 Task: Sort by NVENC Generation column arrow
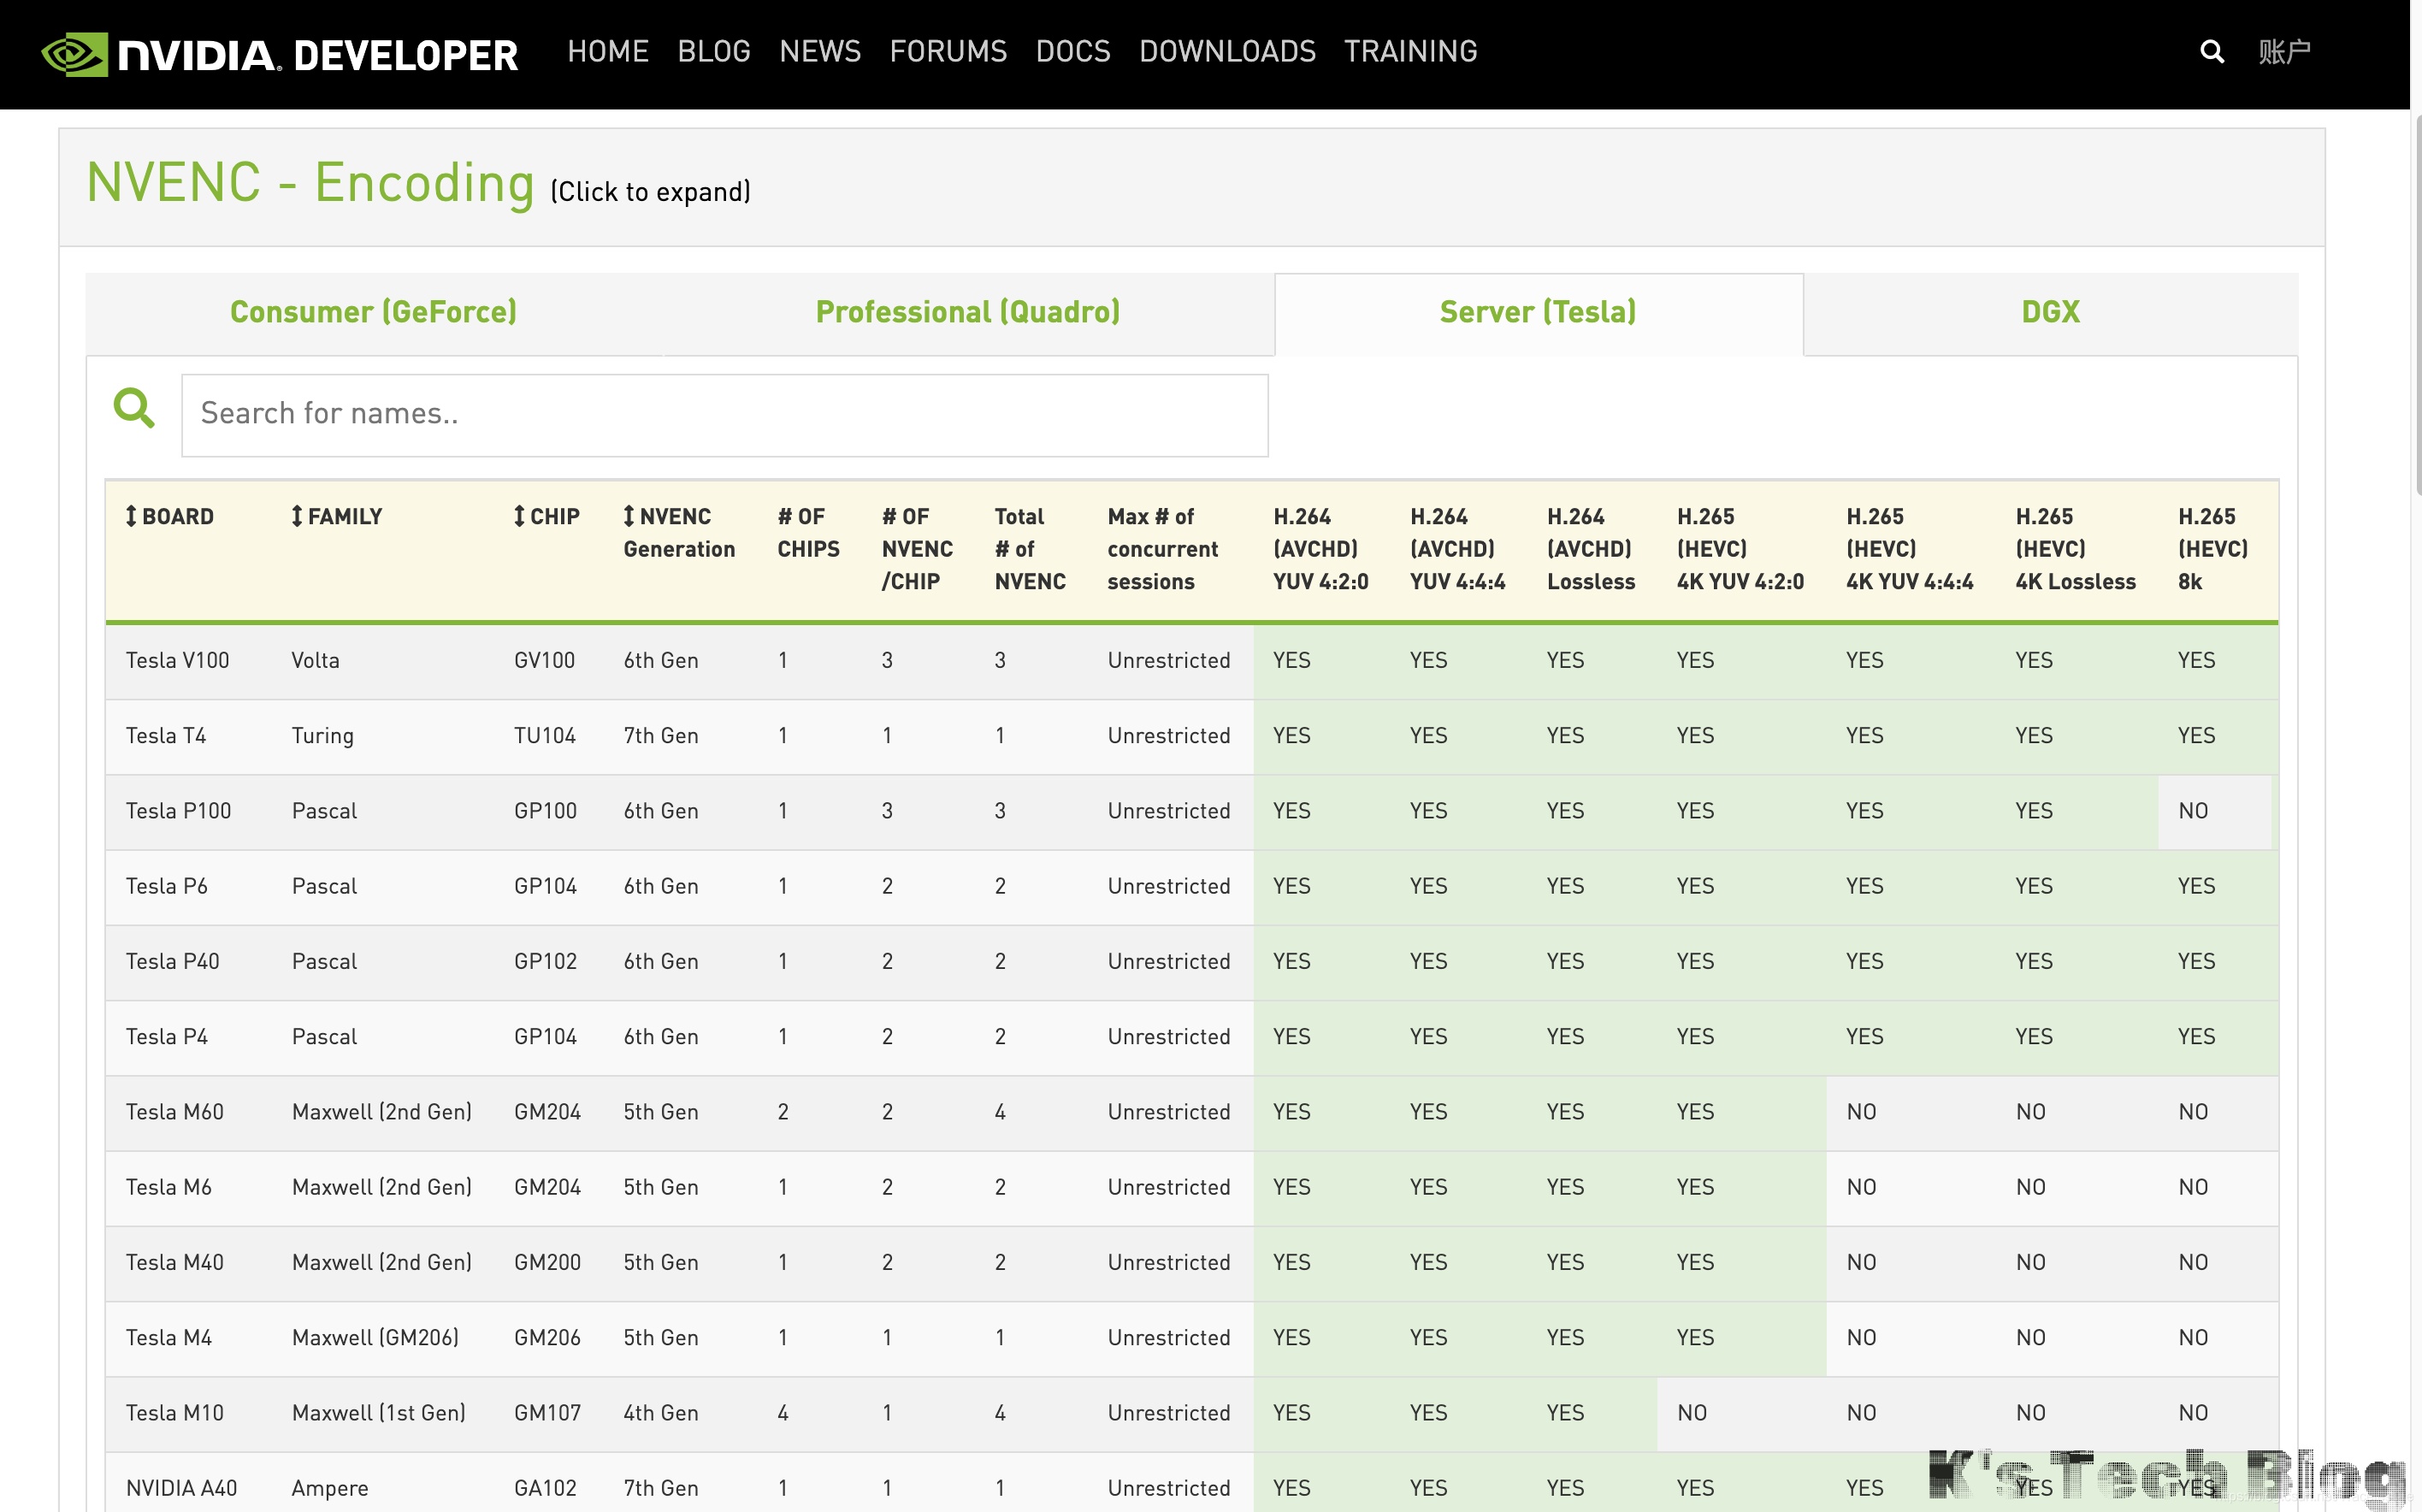pos(629,516)
